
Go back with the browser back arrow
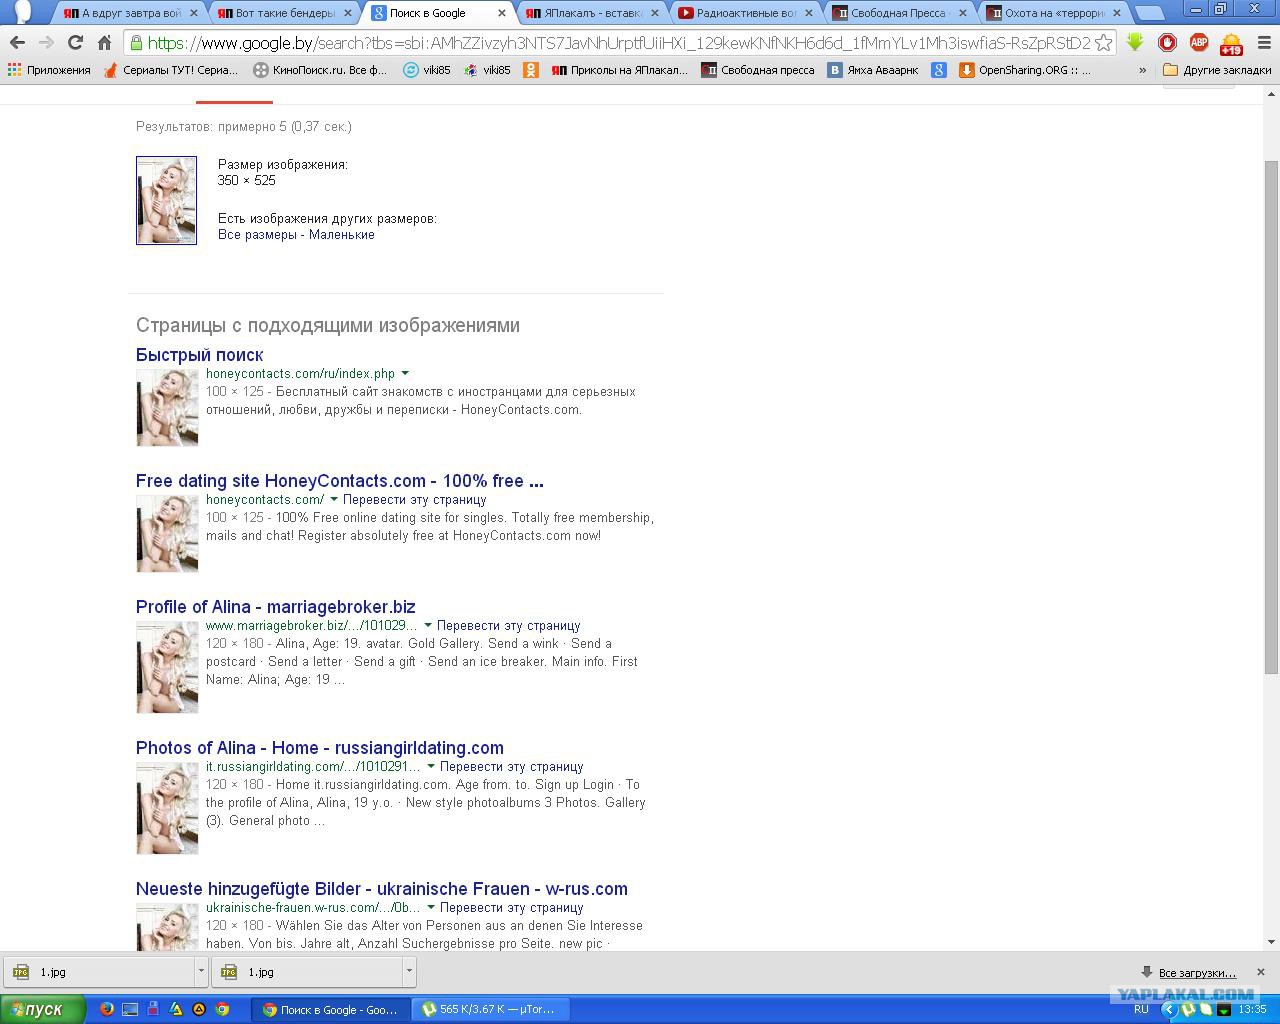tap(17, 43)
